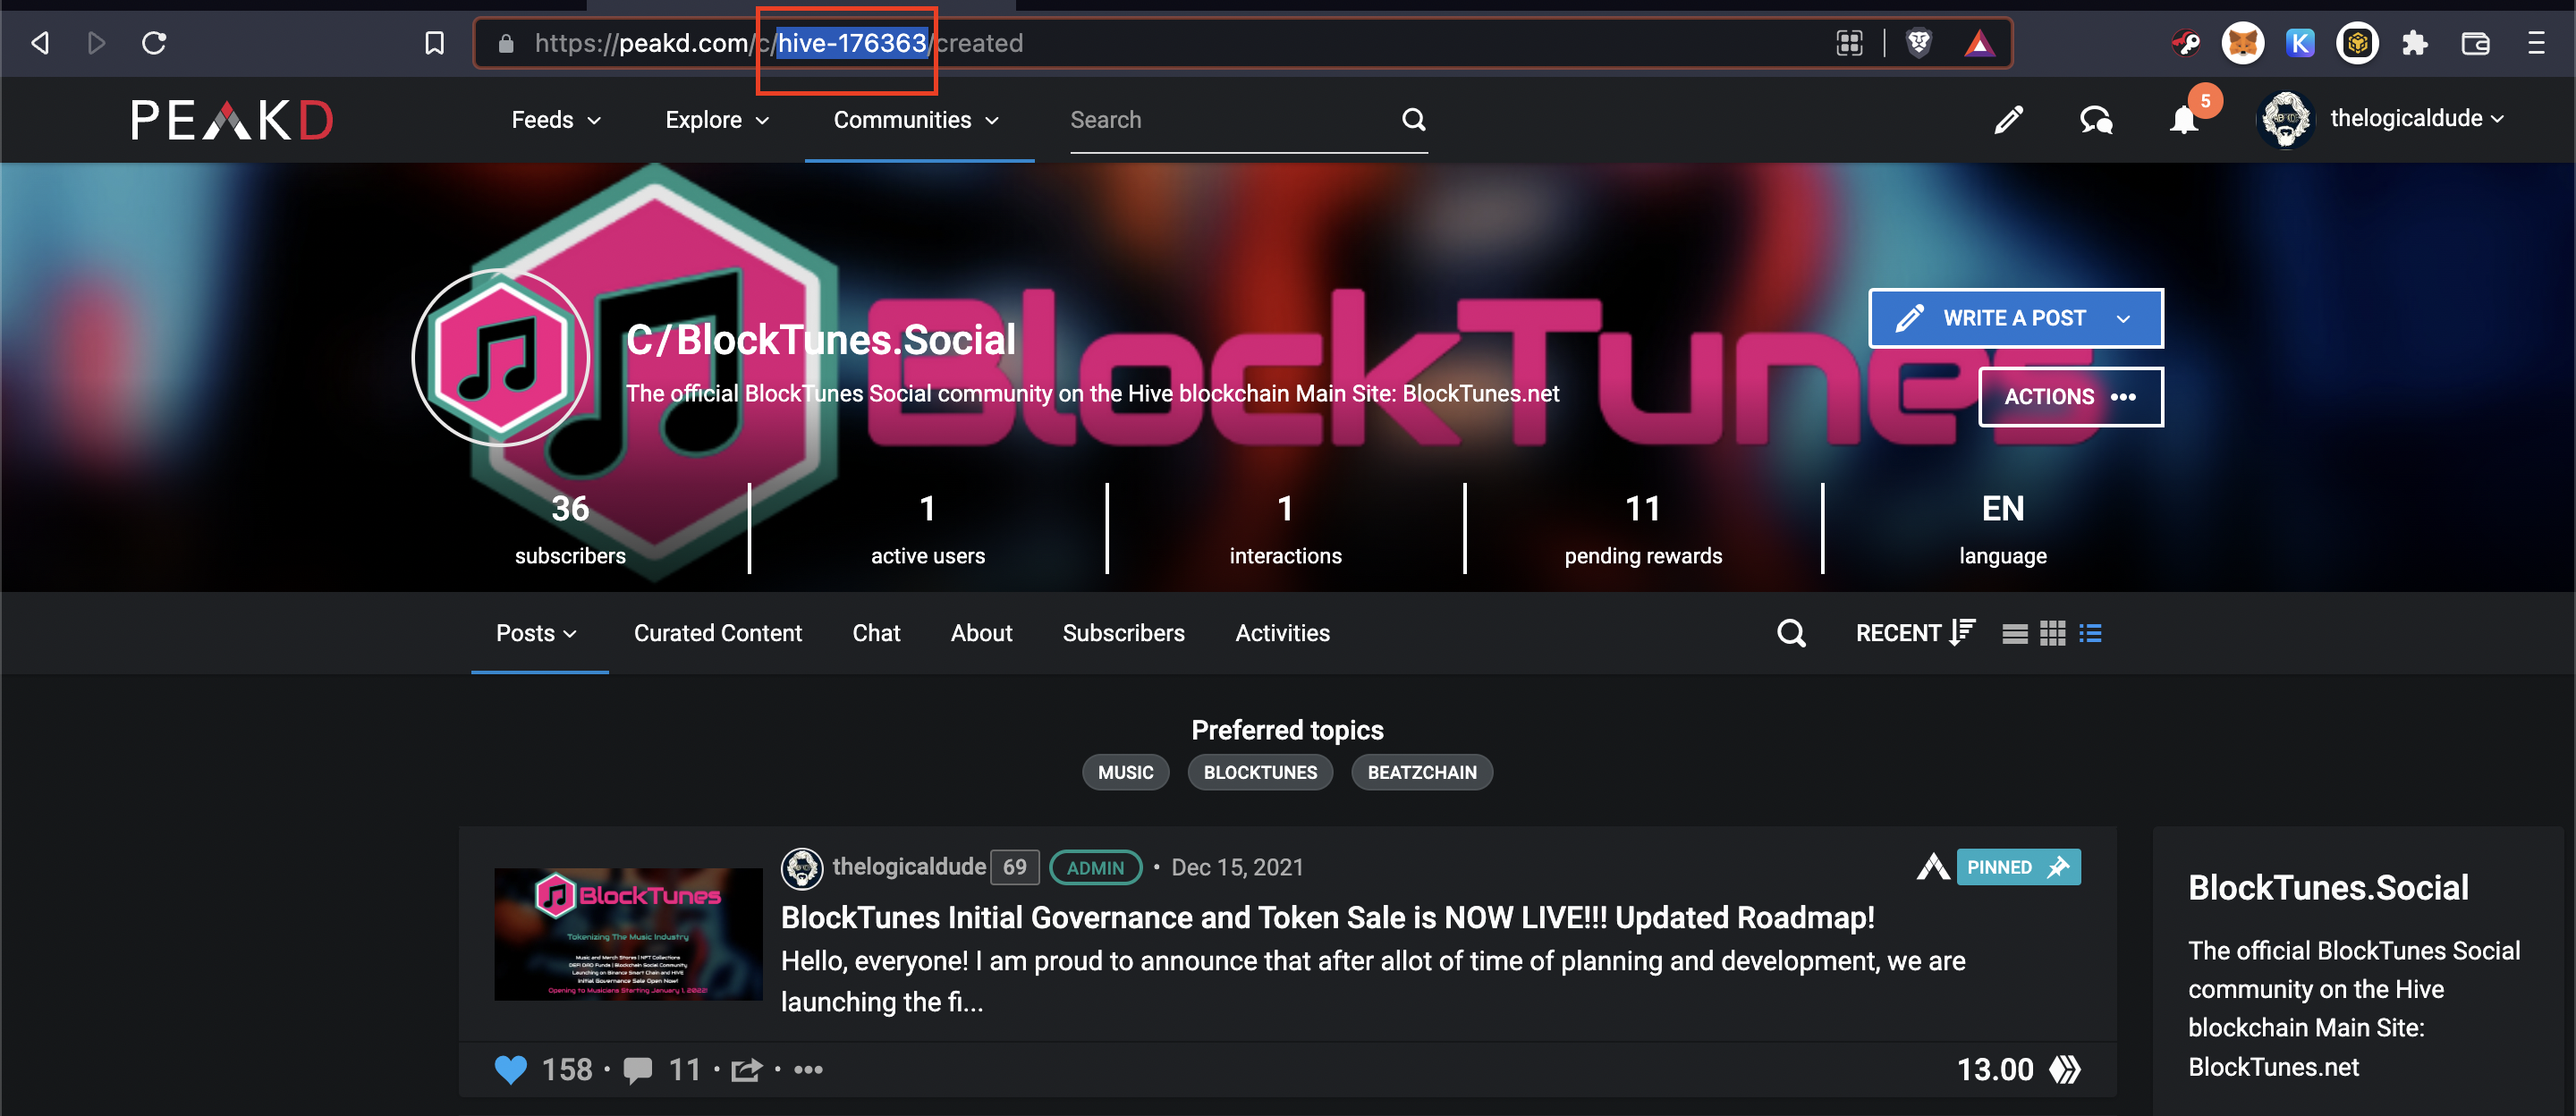
Task: Click the 69 reputation badge
Action: pos(1014,867)
